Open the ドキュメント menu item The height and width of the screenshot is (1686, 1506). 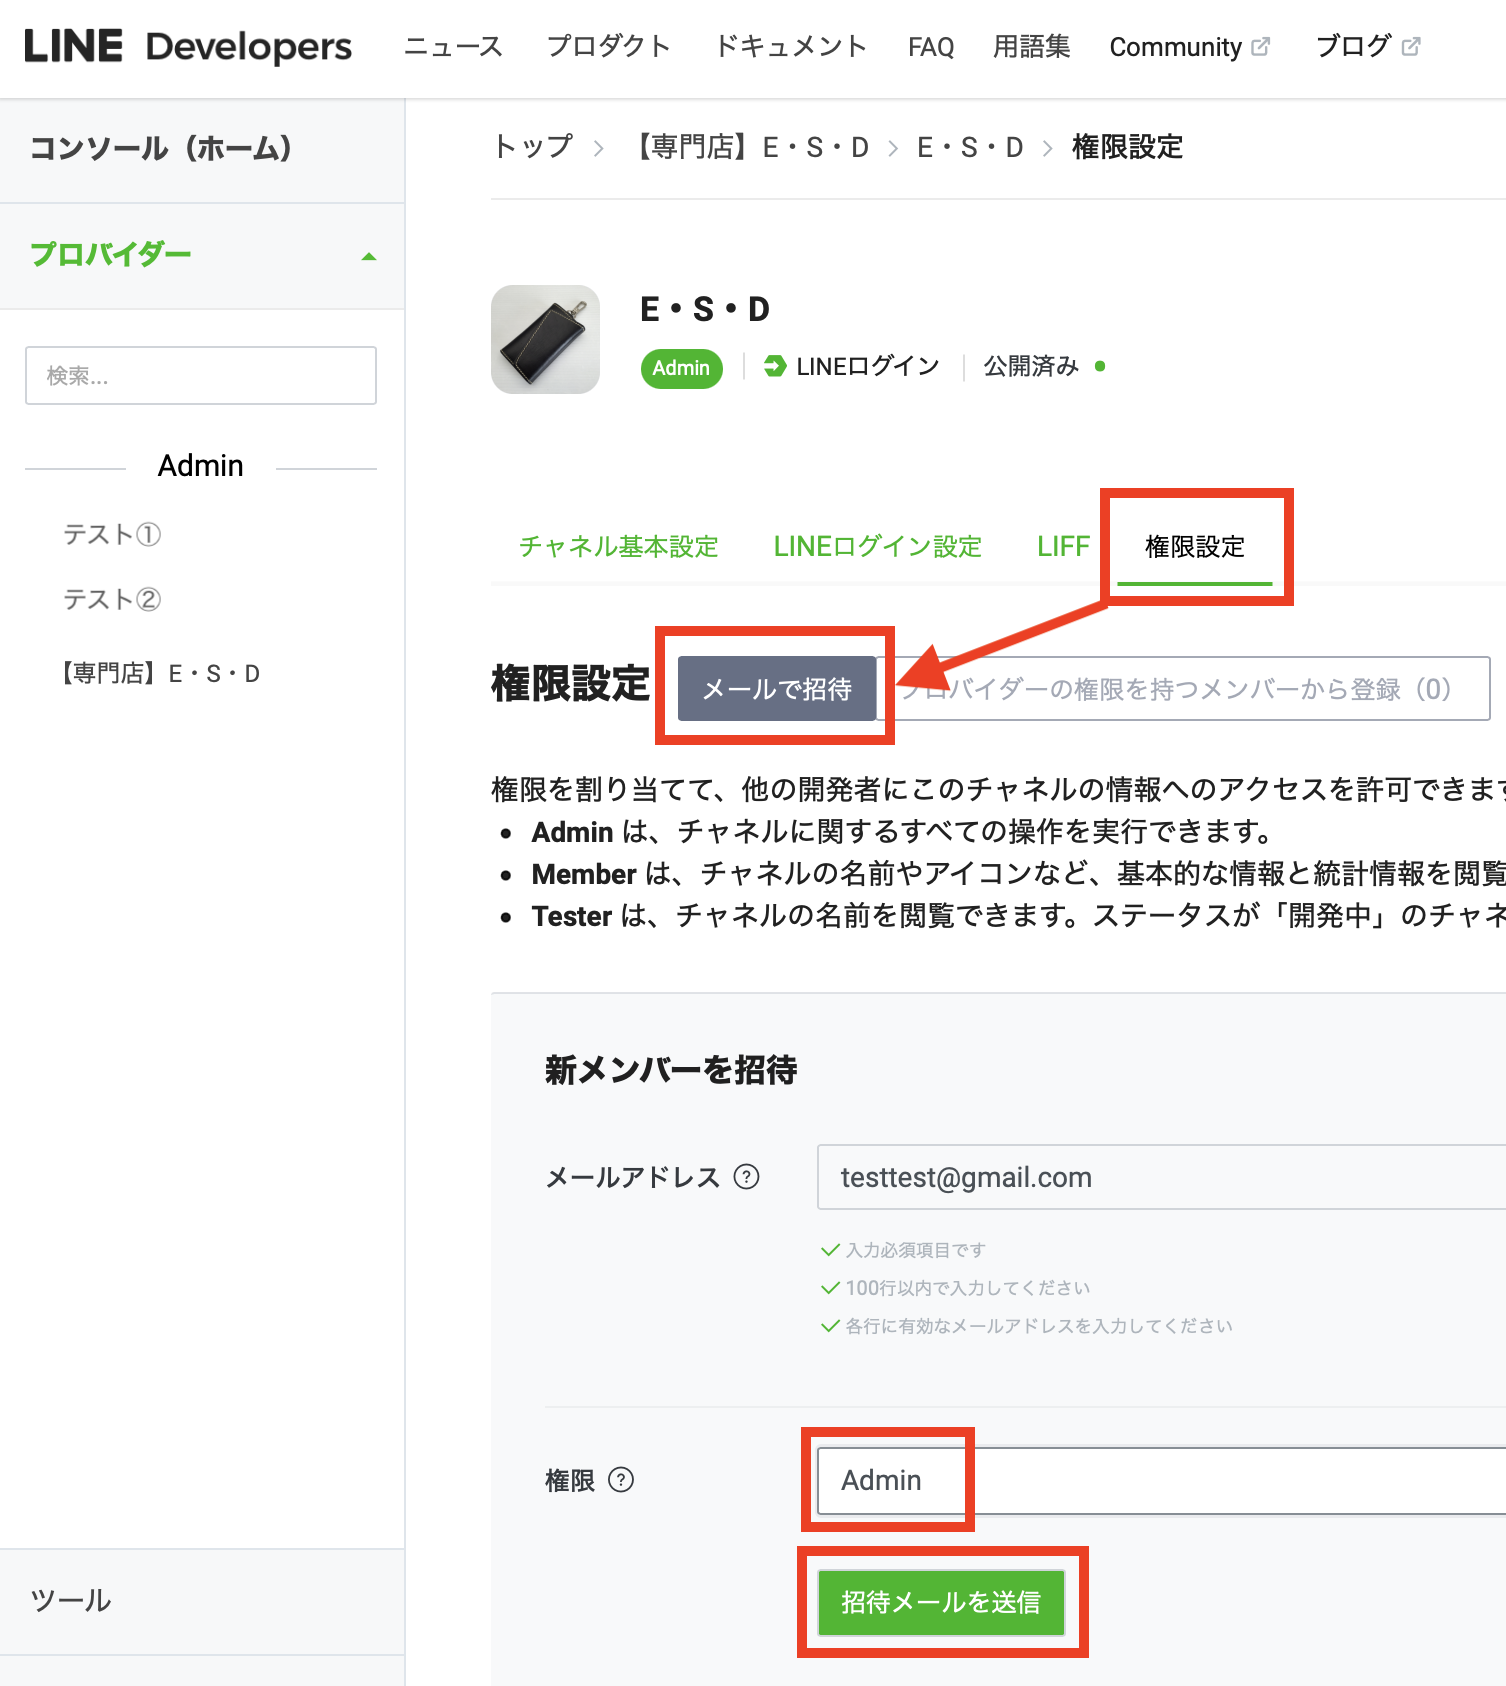[x=790, y=47]
